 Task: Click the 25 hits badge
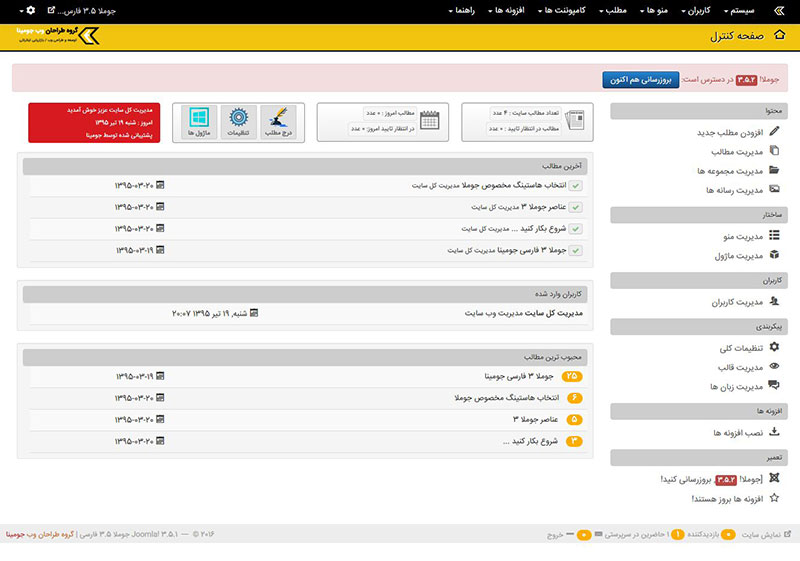(572, 376)
